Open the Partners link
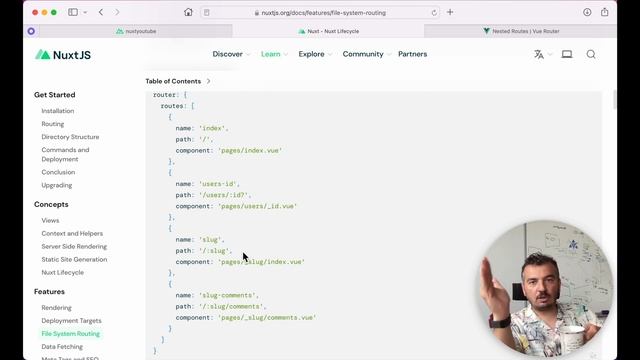The height and width of the screenshot is (360, 640). pos(412,54)
